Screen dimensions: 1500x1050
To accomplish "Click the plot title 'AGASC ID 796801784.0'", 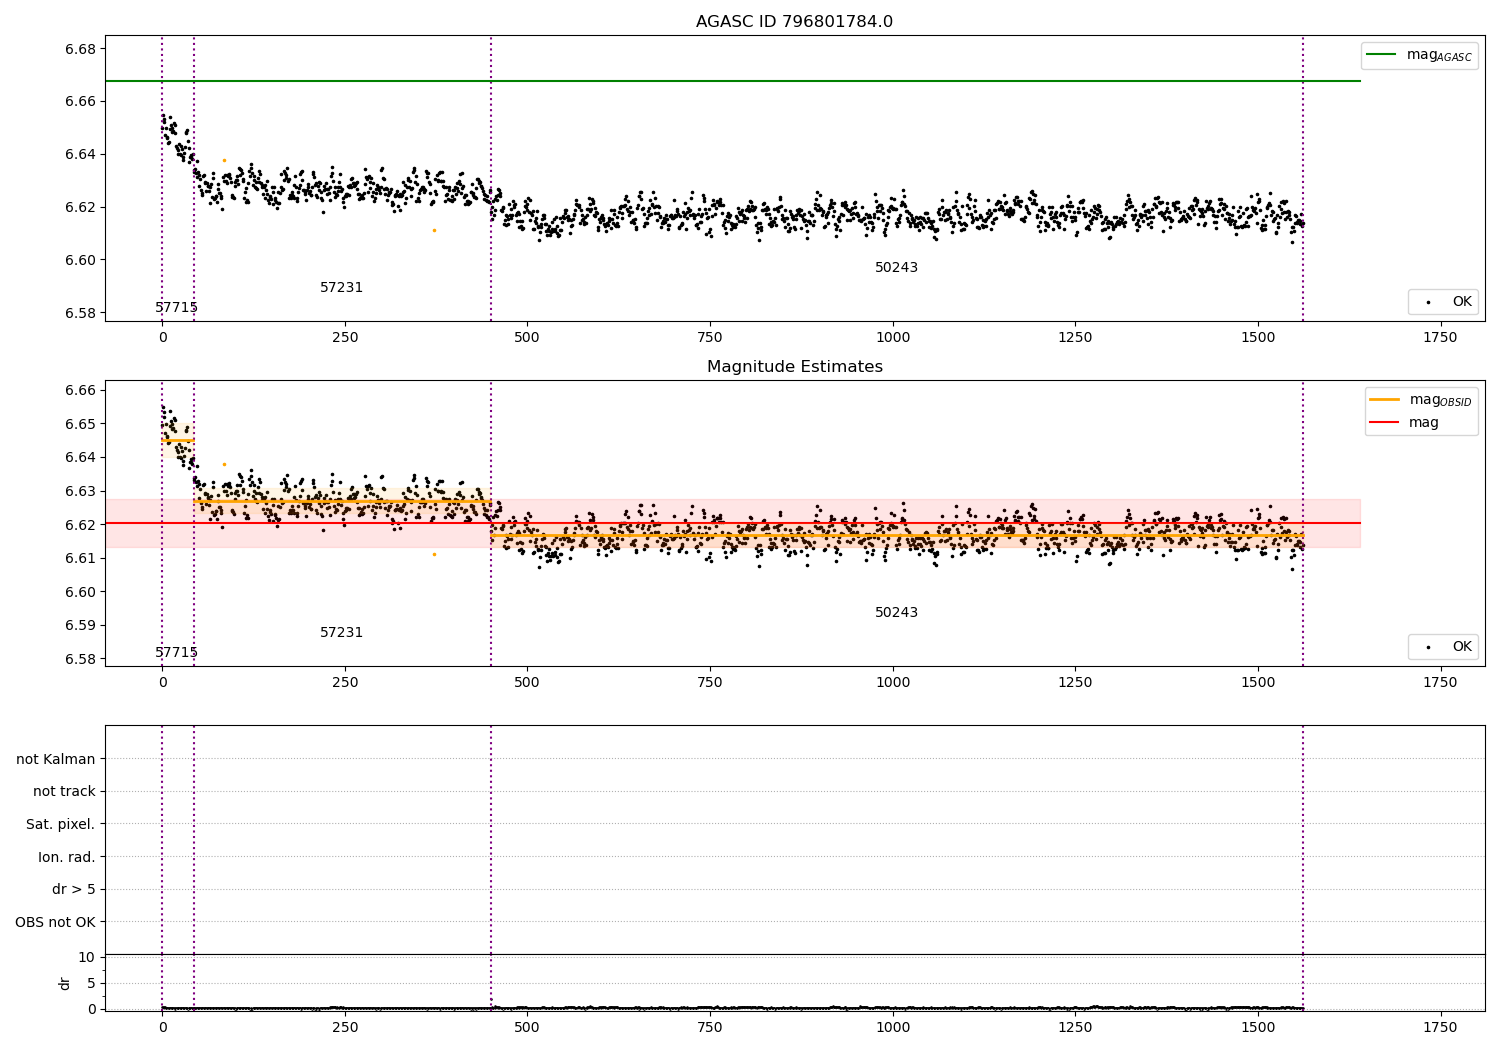I will 794,21.
